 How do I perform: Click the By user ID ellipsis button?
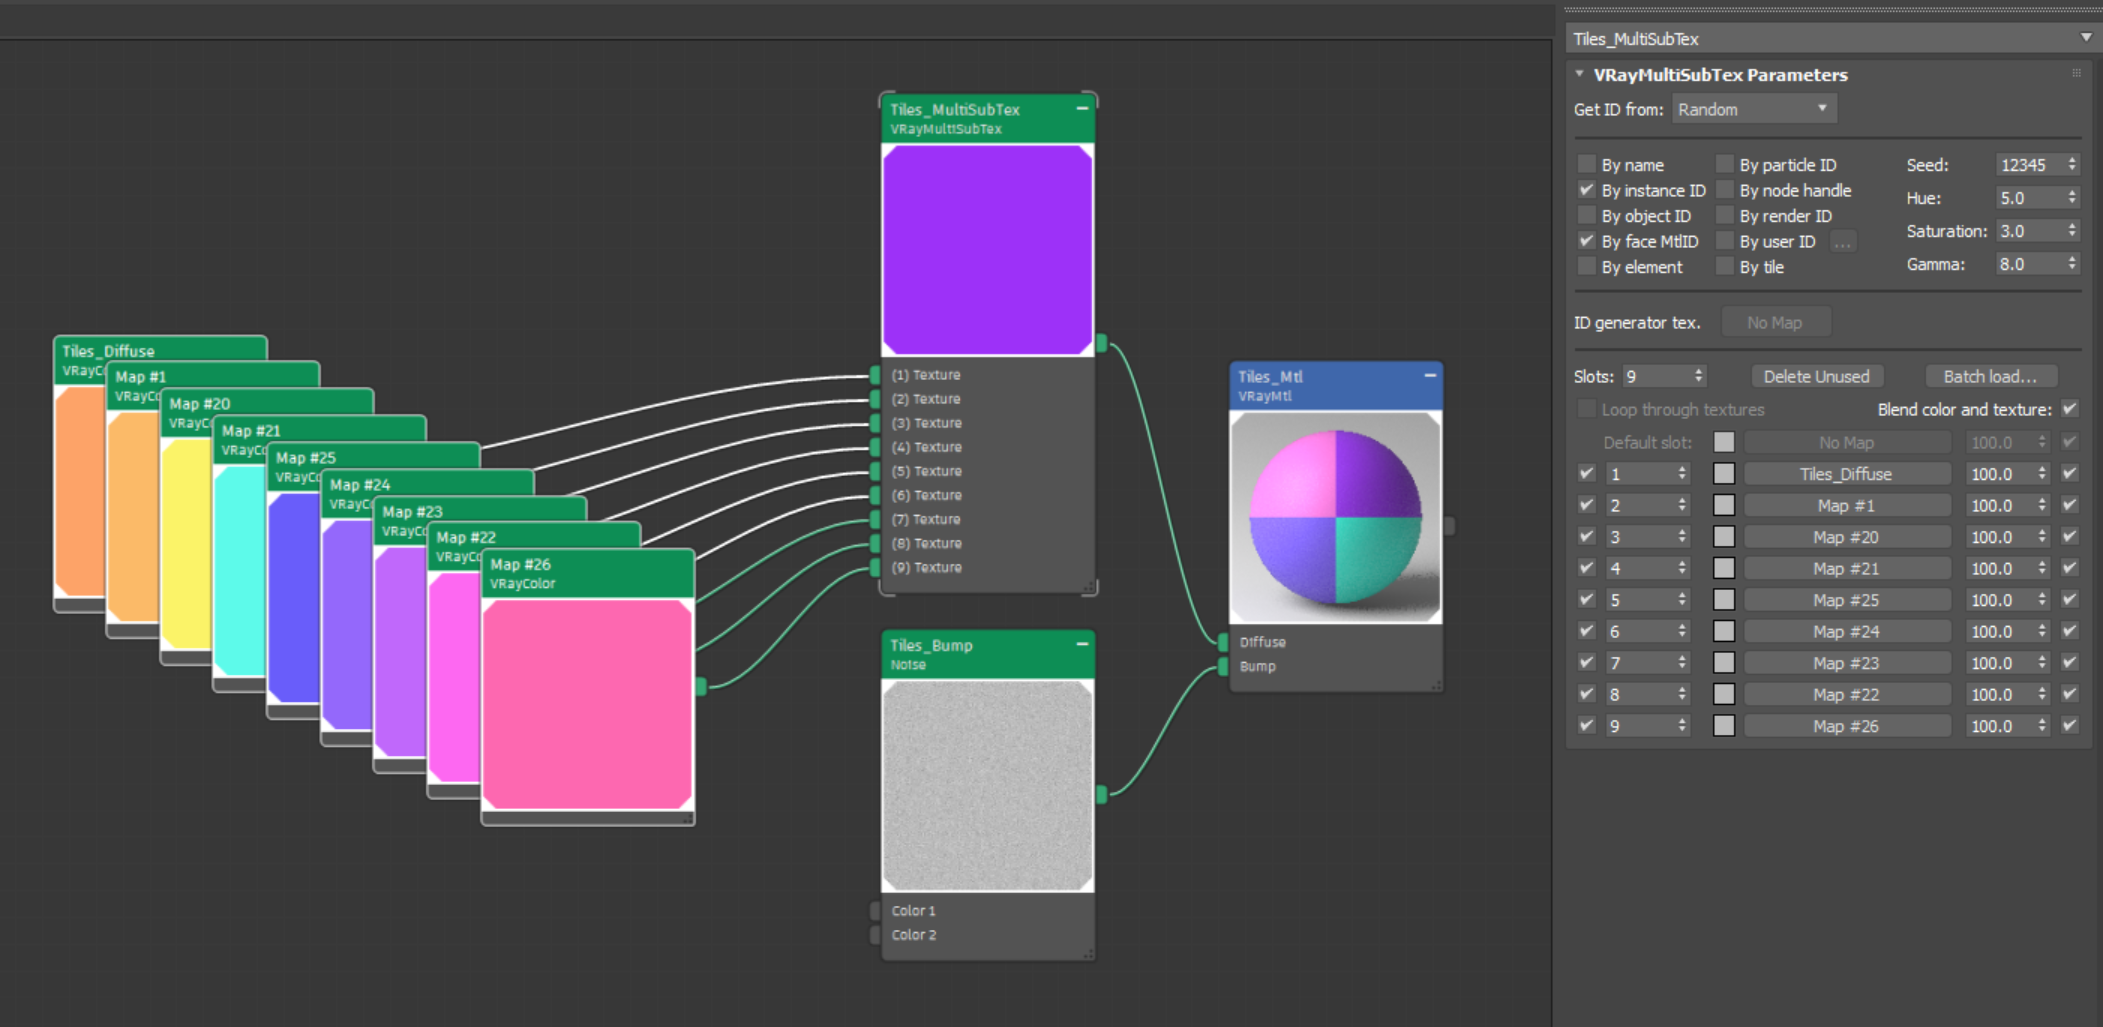(x=1842, y=241)
